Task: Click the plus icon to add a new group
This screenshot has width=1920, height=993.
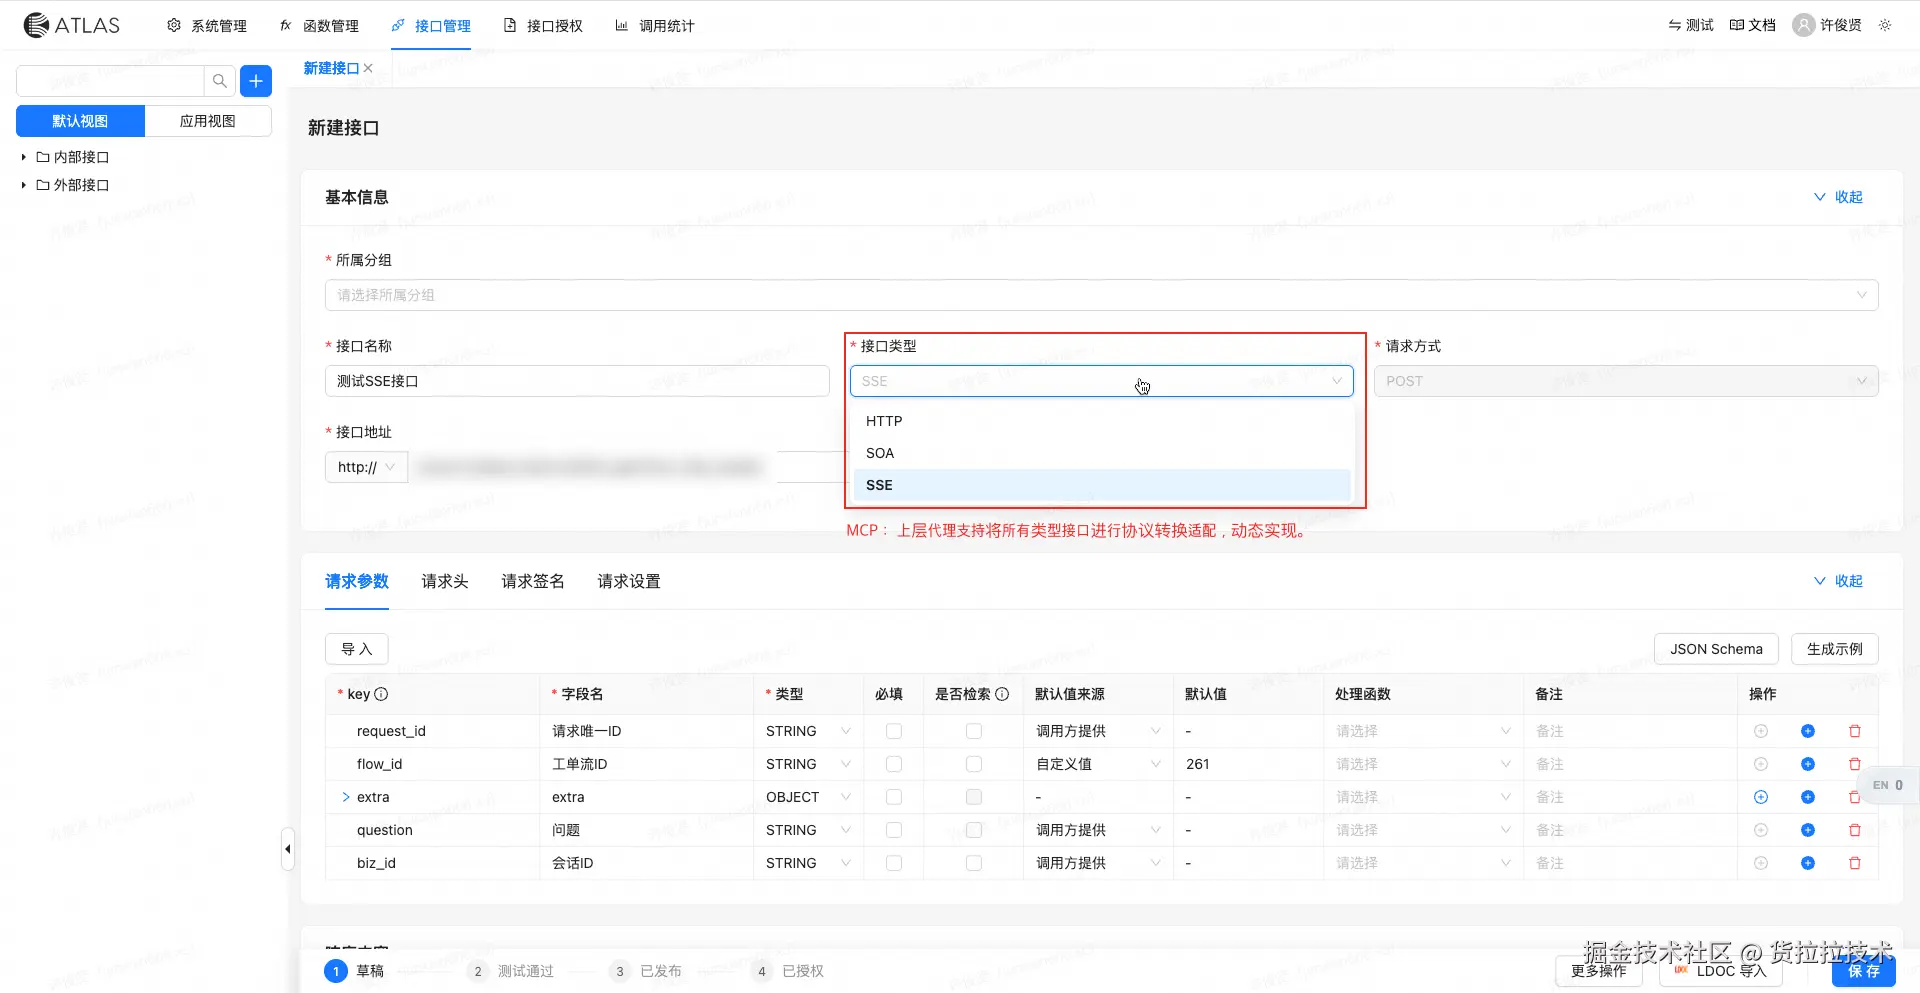Action: coord(255,80)
